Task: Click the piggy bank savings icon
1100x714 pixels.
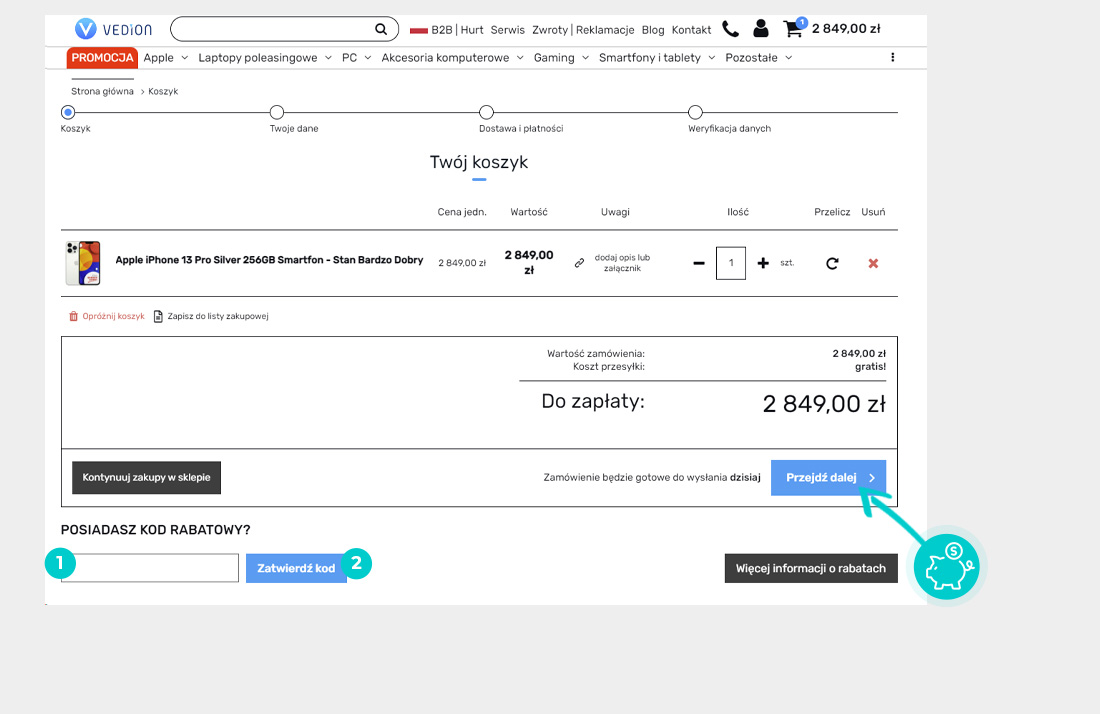Action: (x=946, y=566)
